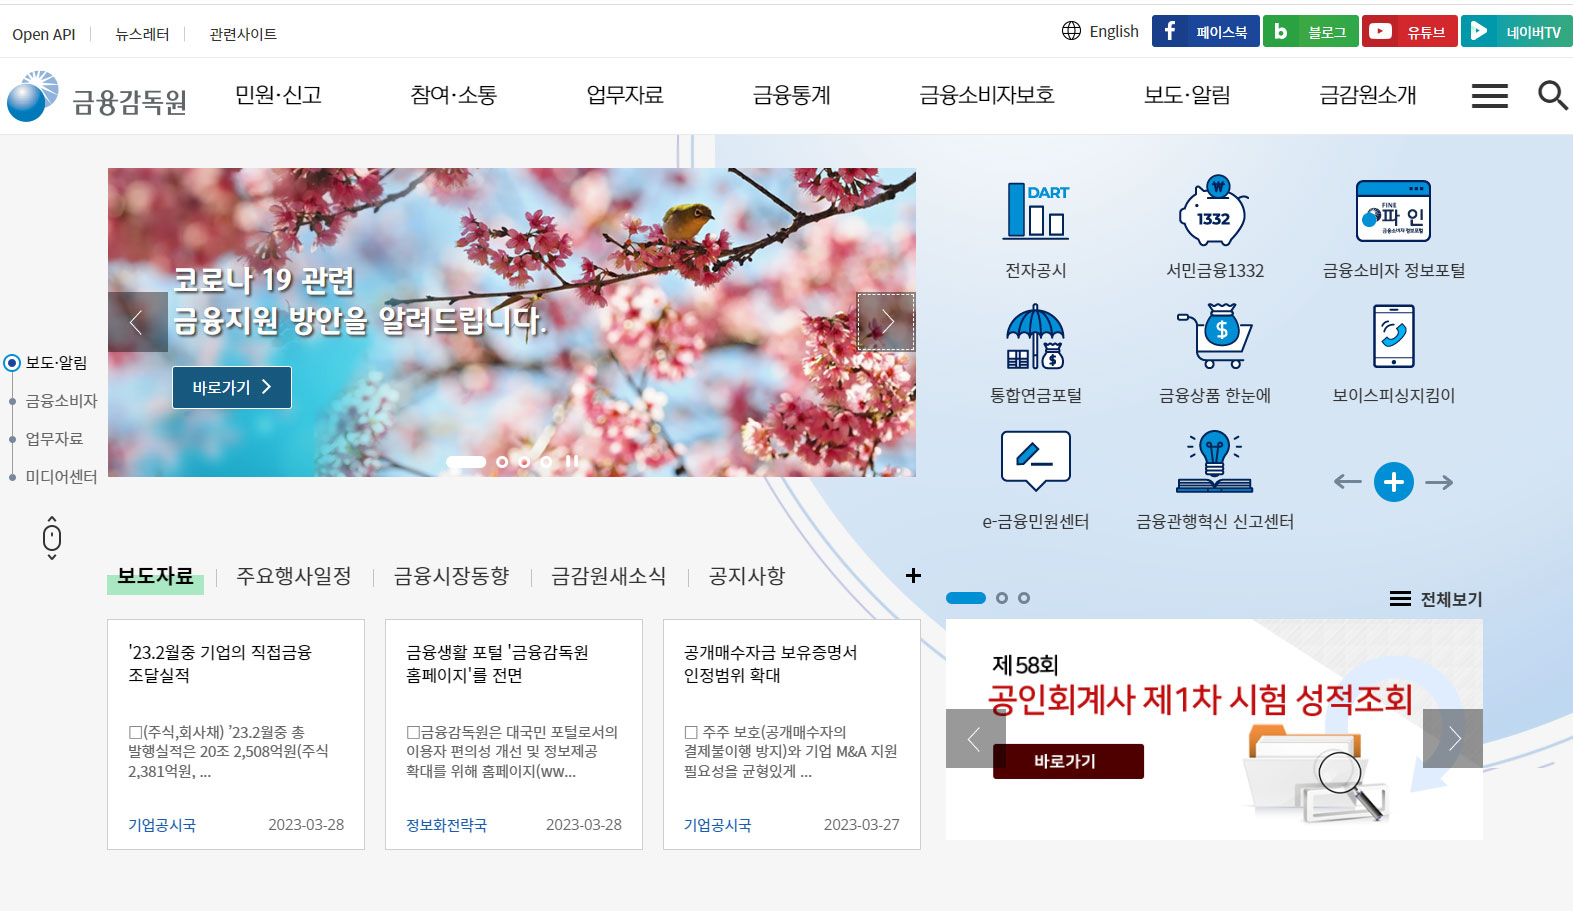Open the 서민금융1332 piggy bank icon

tap(1214, 211)
